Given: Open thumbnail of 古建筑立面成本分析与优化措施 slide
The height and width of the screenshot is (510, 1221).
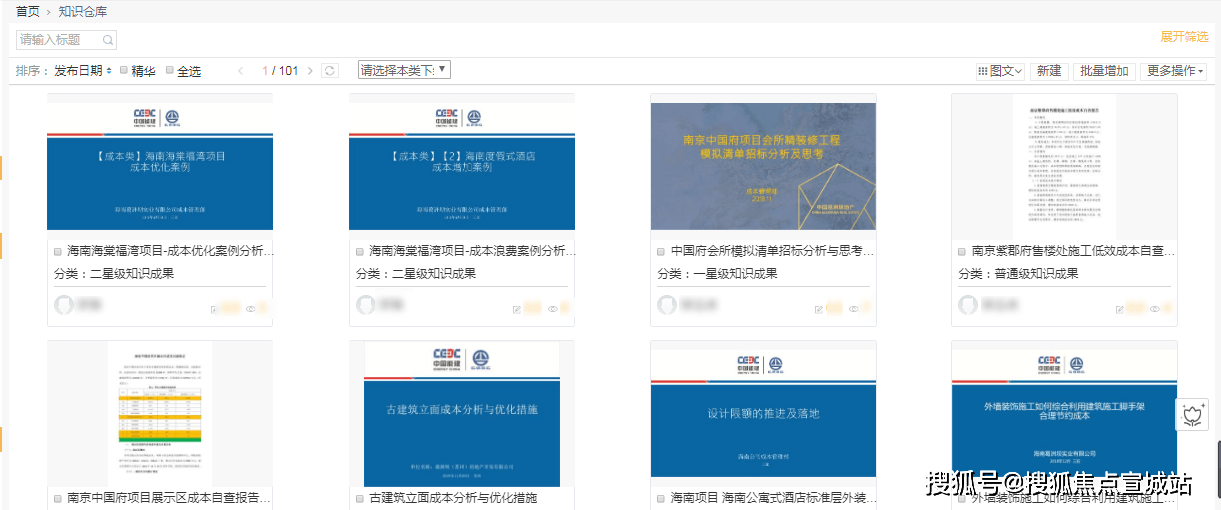Looking at the screenshot, I should (x=462, y=415).
